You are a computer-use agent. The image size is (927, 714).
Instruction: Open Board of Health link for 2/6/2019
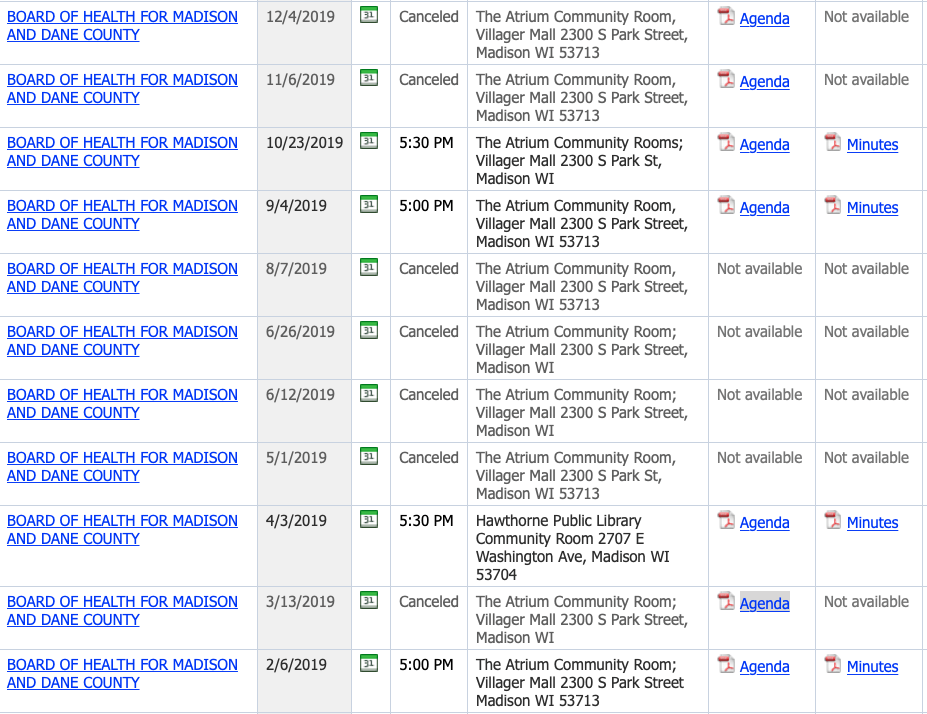tap(122, 674)
